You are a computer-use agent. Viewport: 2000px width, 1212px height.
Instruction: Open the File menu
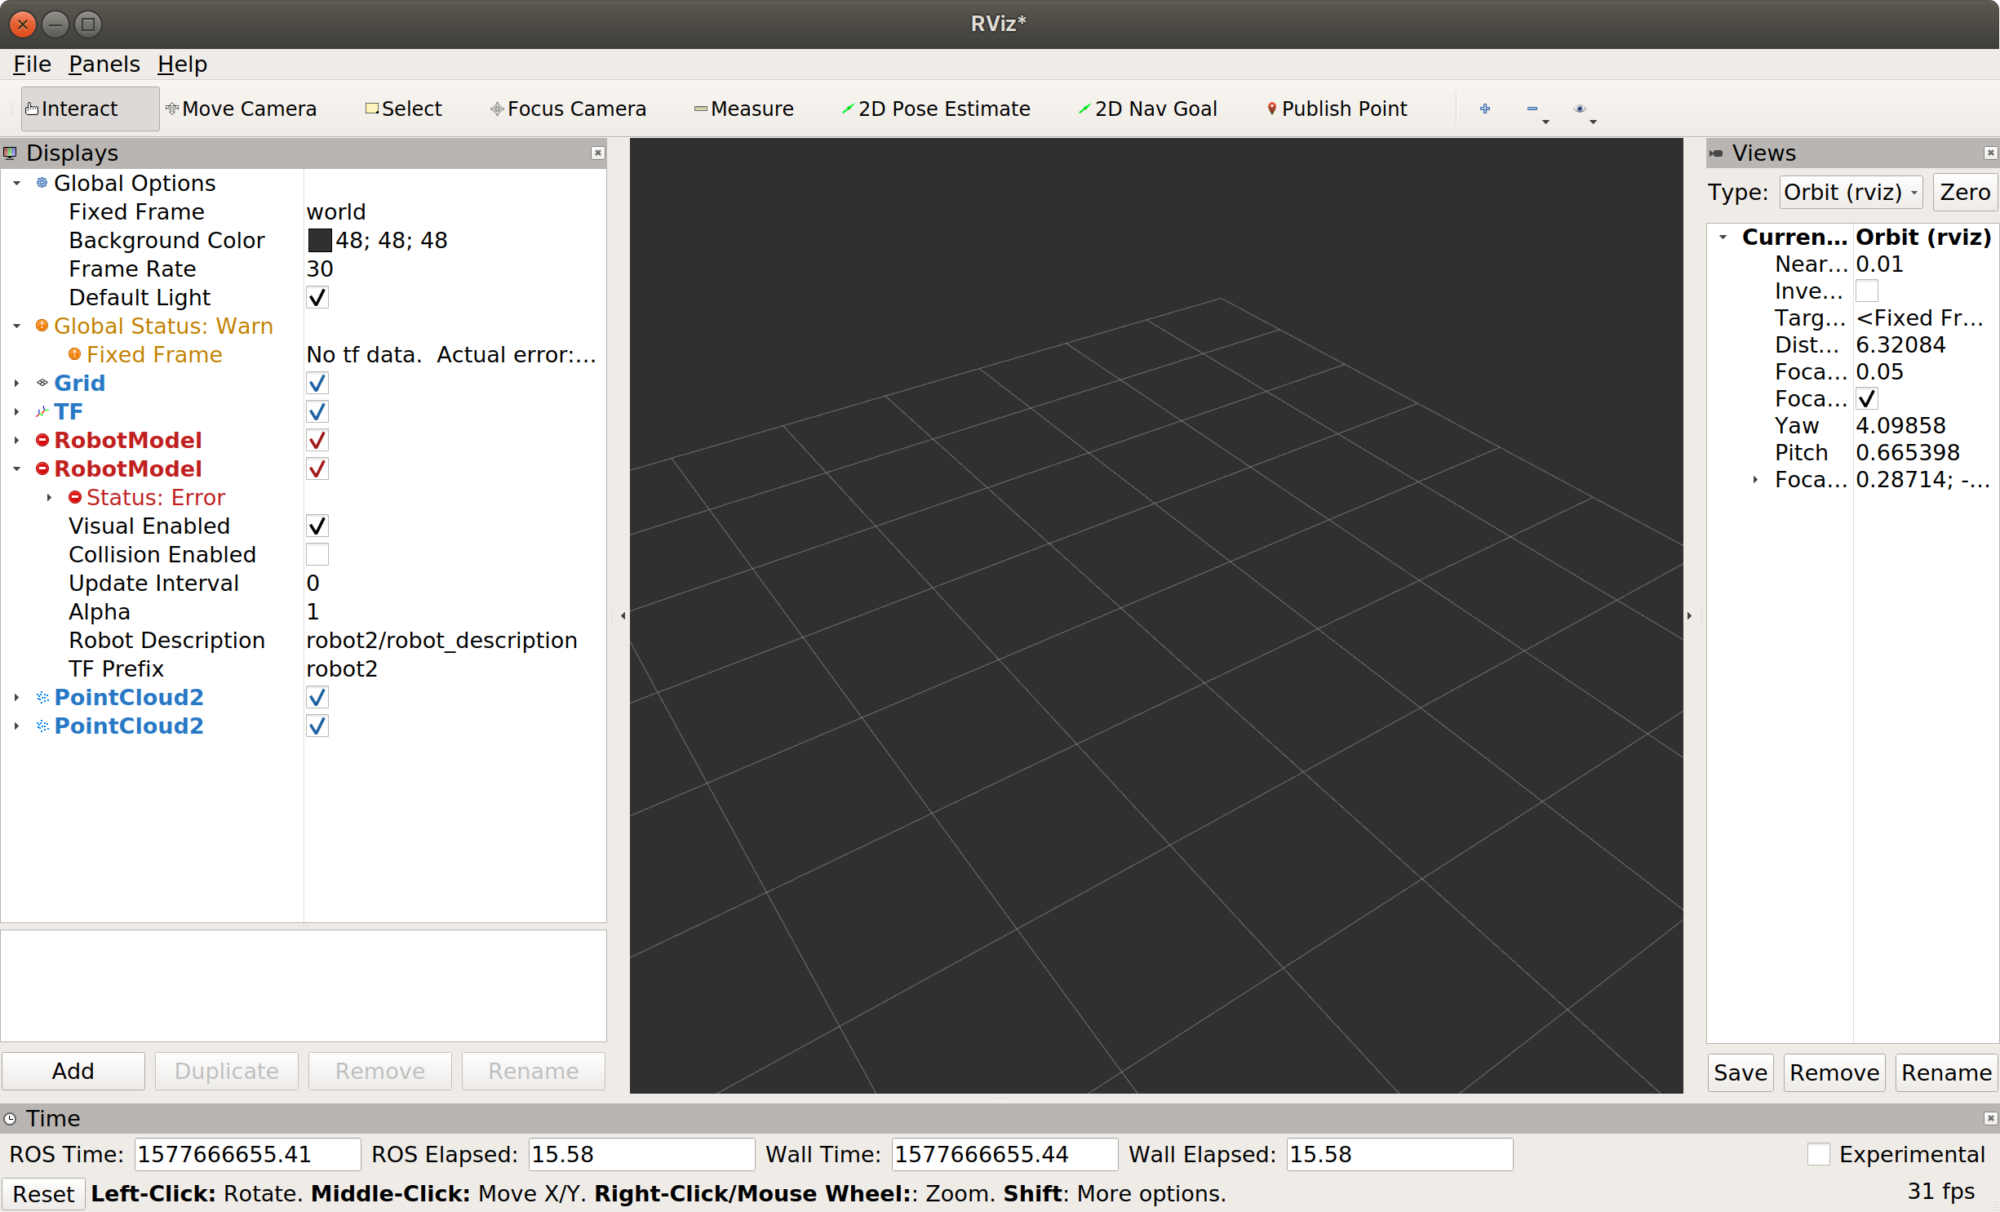coord(32,64)
